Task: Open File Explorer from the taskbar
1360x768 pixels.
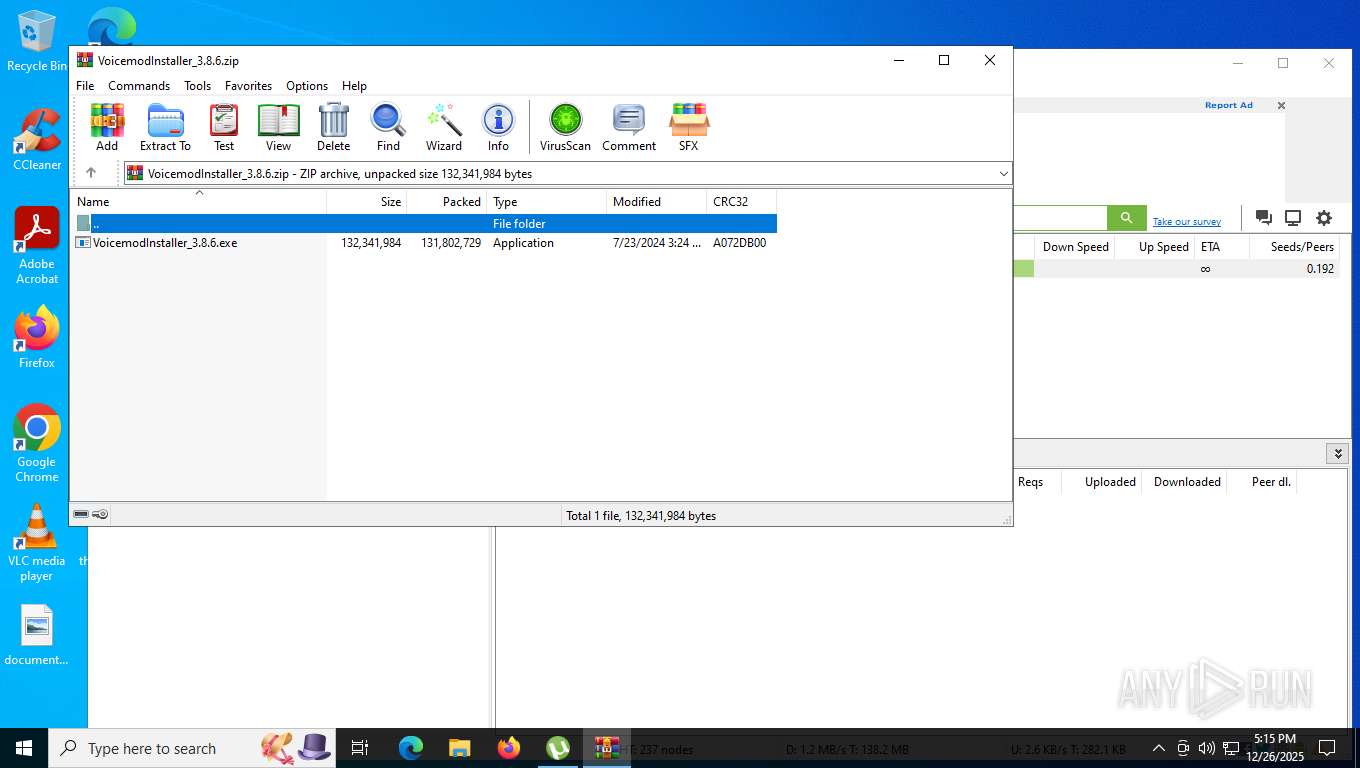Action: [459, 748]
